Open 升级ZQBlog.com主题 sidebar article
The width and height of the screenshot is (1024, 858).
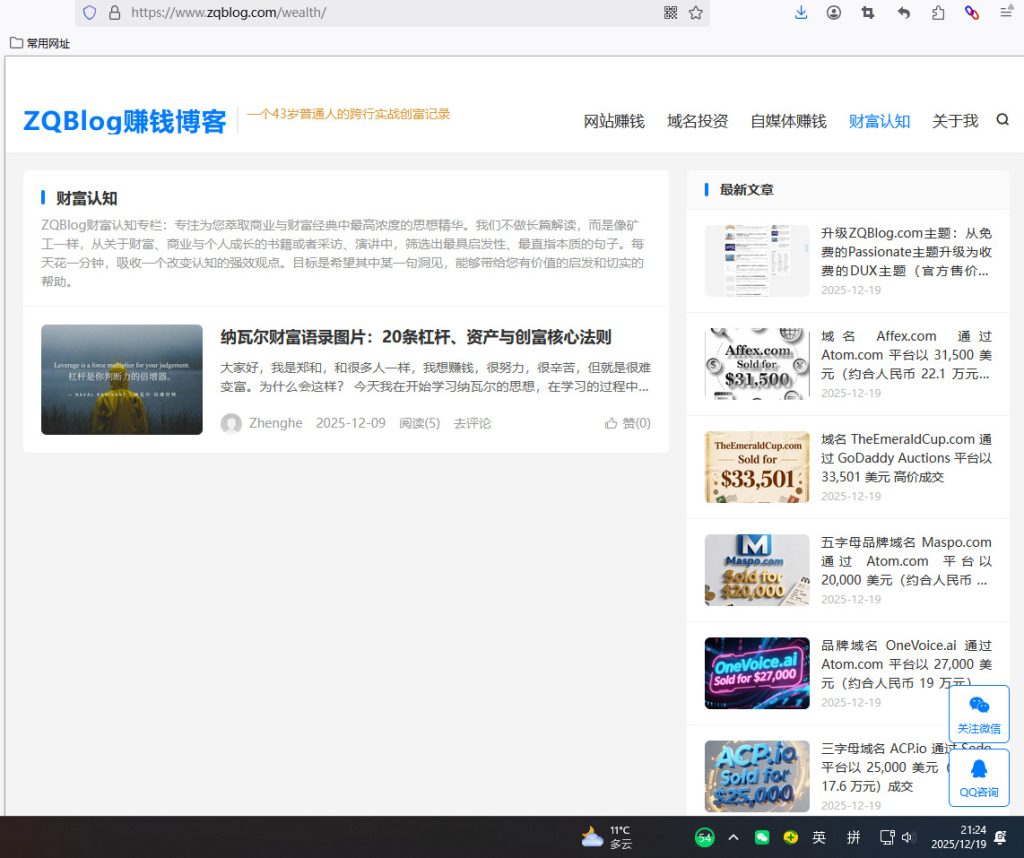point(906,251)
